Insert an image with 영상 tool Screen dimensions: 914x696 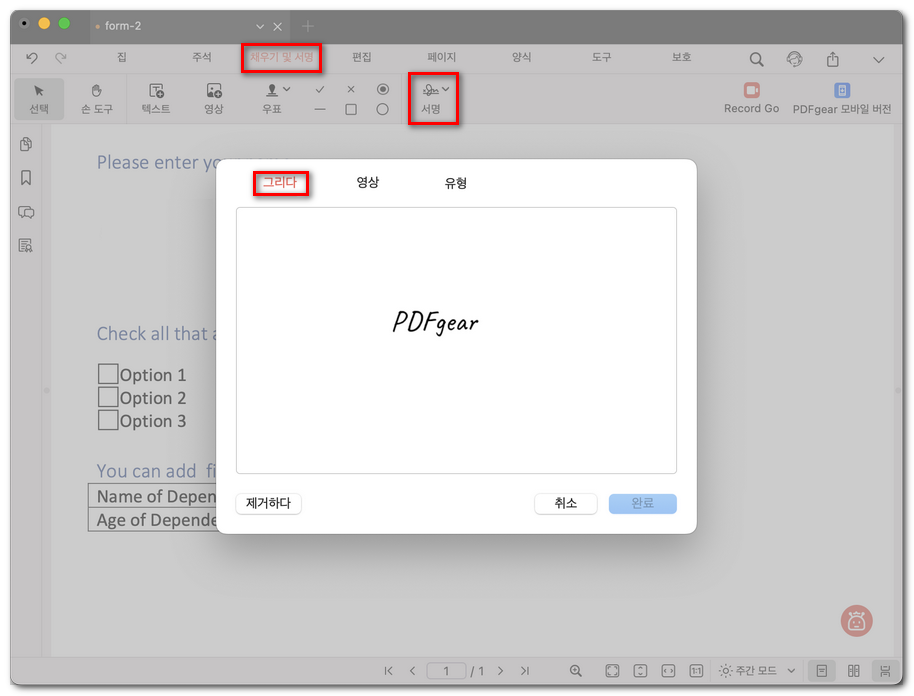pyautogui.click(x=214, y=99)
